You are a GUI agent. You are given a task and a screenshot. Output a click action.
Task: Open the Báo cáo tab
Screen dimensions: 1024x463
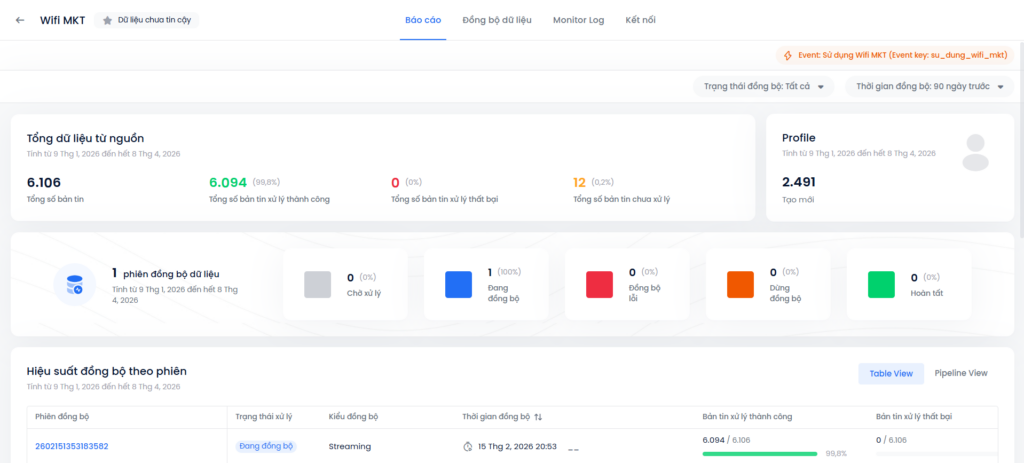[x=423, y=20]
